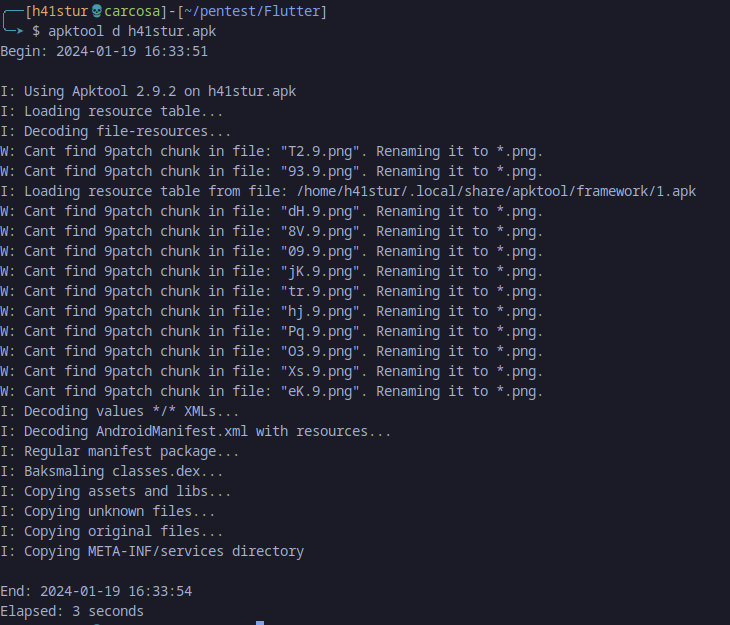Click the "Baksmaling classes.dex..." line
The image size is (730, 625).
click(x=112, y=471)
